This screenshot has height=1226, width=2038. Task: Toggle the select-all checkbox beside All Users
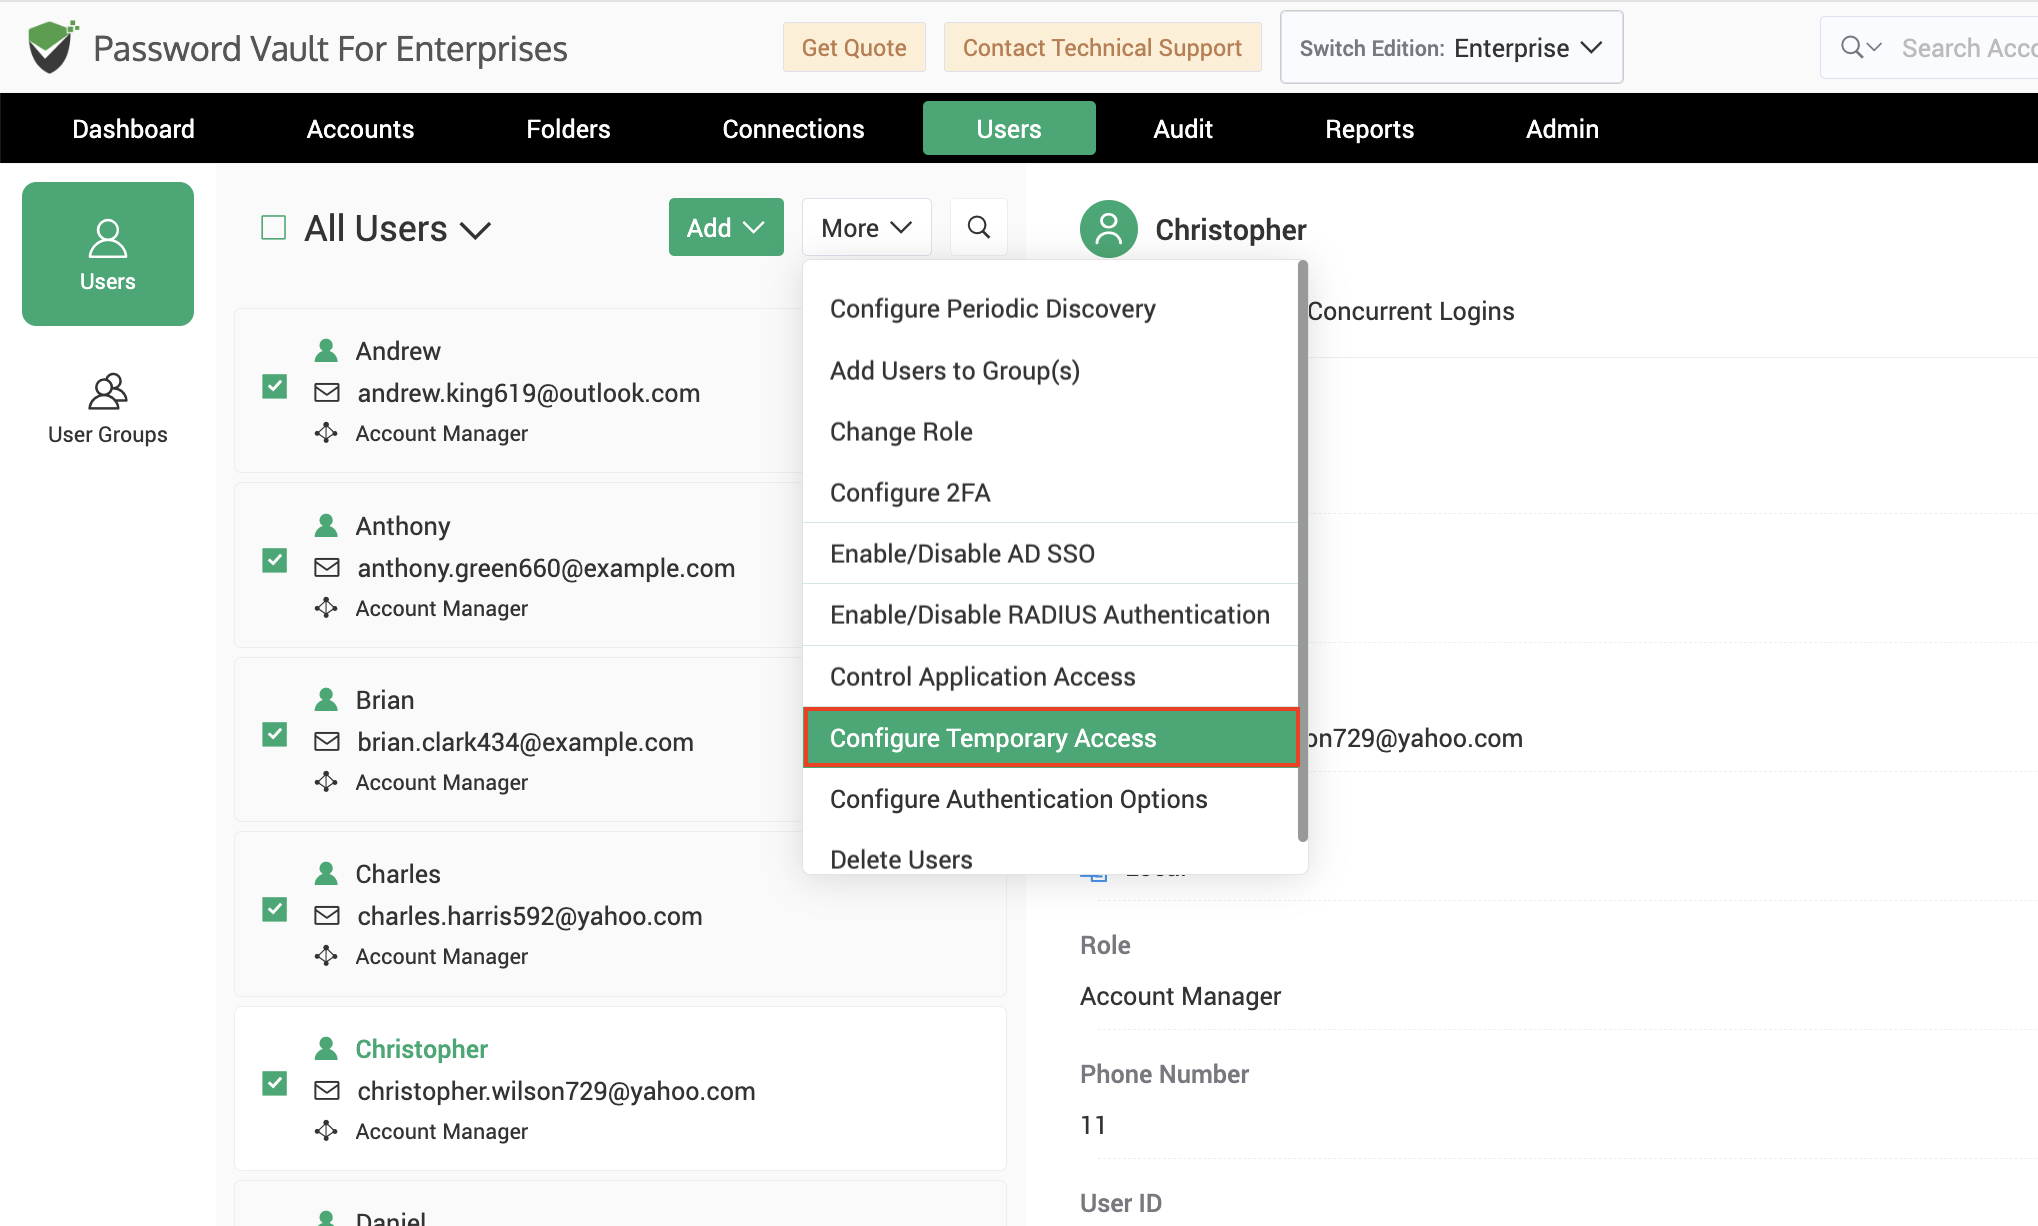click(x=274, y=228)
